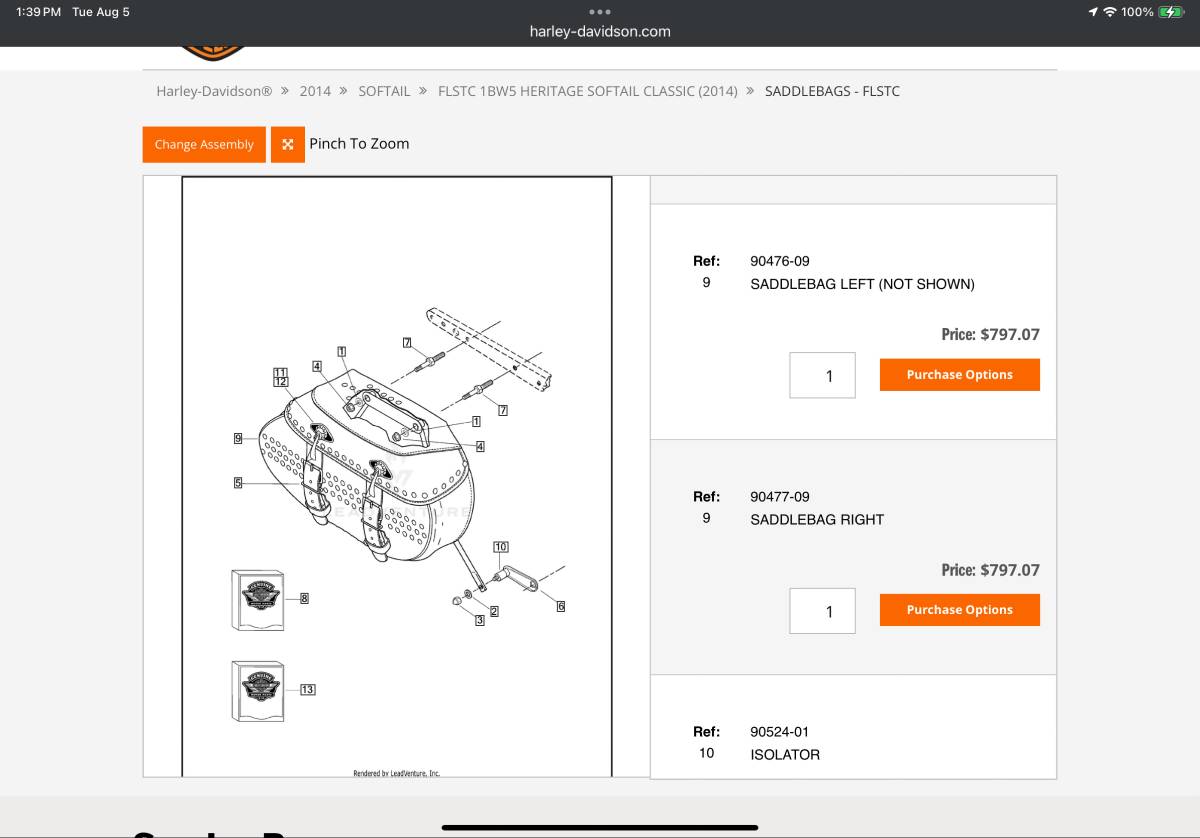Image resolution: width=1200 pixels, height=838 pixels.
Task: Tap Rendered by LeadVenture, Inc. text
Action: point(396,773)
